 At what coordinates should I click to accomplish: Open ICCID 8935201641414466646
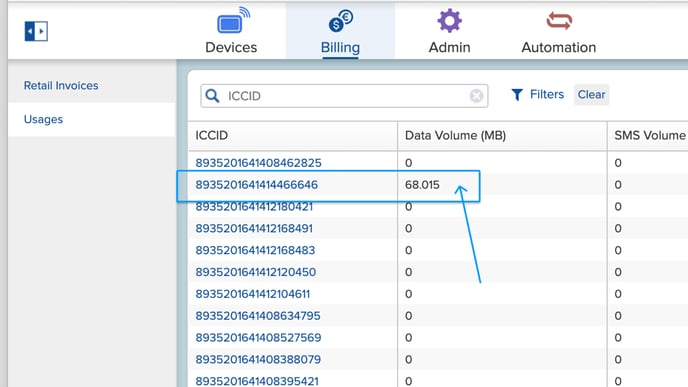coord(257,185)
